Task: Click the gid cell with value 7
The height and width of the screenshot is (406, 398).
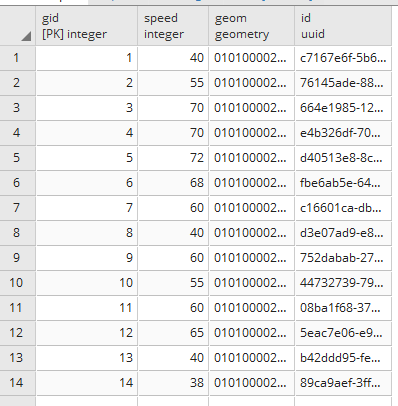Action: [87, 208]
